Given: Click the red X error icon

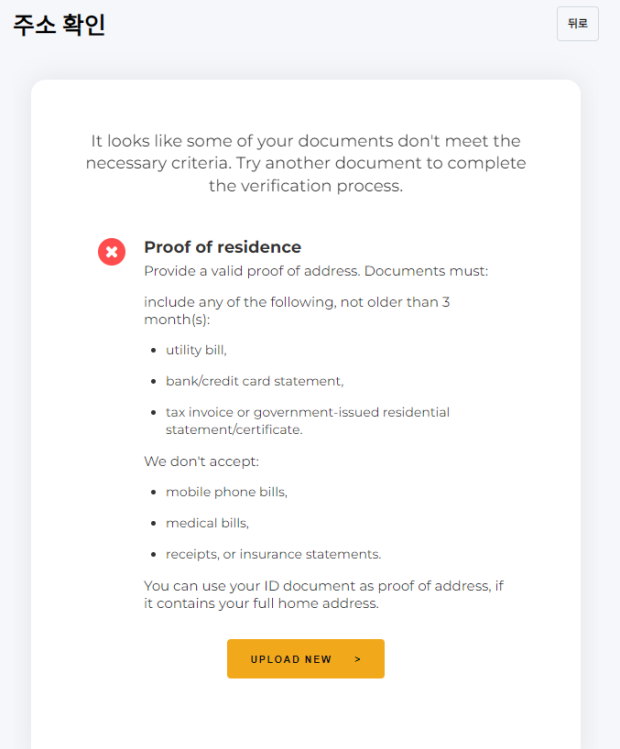Looking at the screenshot, I should (x=112, y=252).
